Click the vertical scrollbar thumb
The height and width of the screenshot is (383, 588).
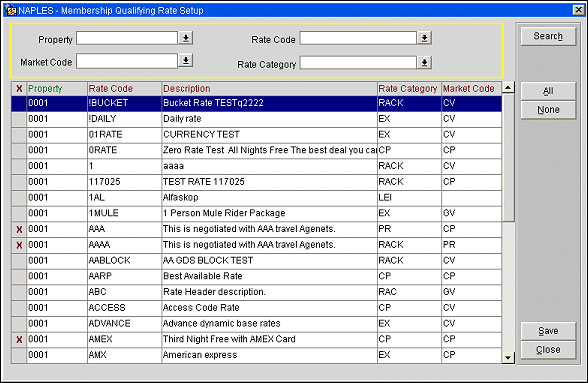click(508, 158)
